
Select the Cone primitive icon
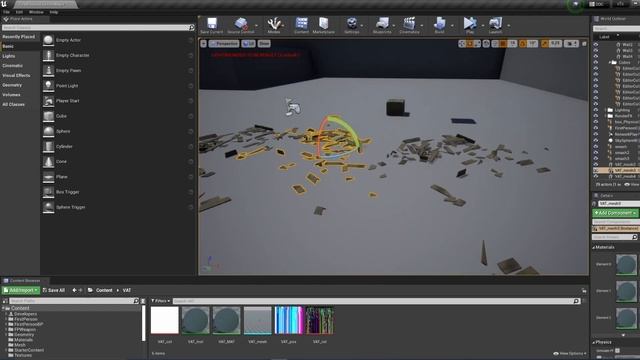click(48, 162)
